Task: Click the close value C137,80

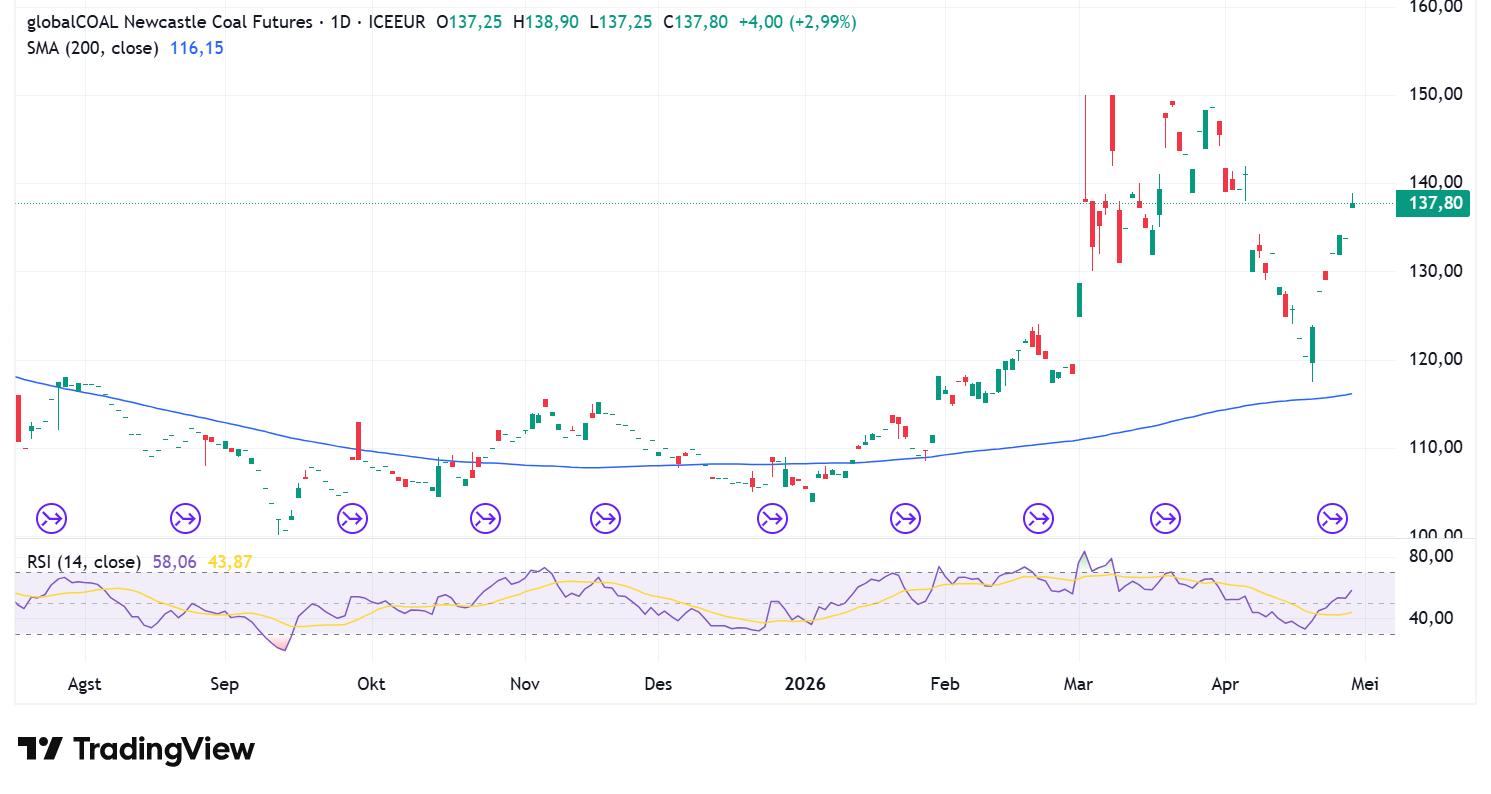Action: 696,22
